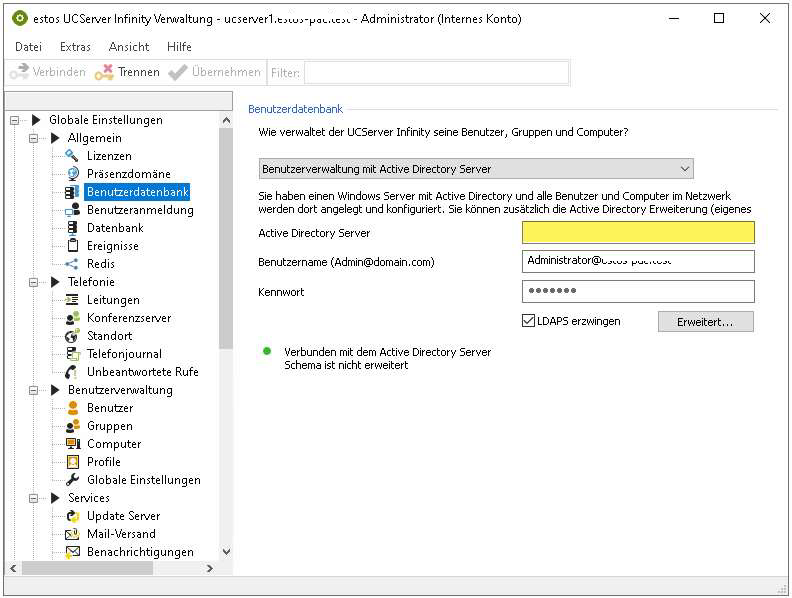Collapse the Telefonie tree node
792x598 pixels.
[33, 282]
